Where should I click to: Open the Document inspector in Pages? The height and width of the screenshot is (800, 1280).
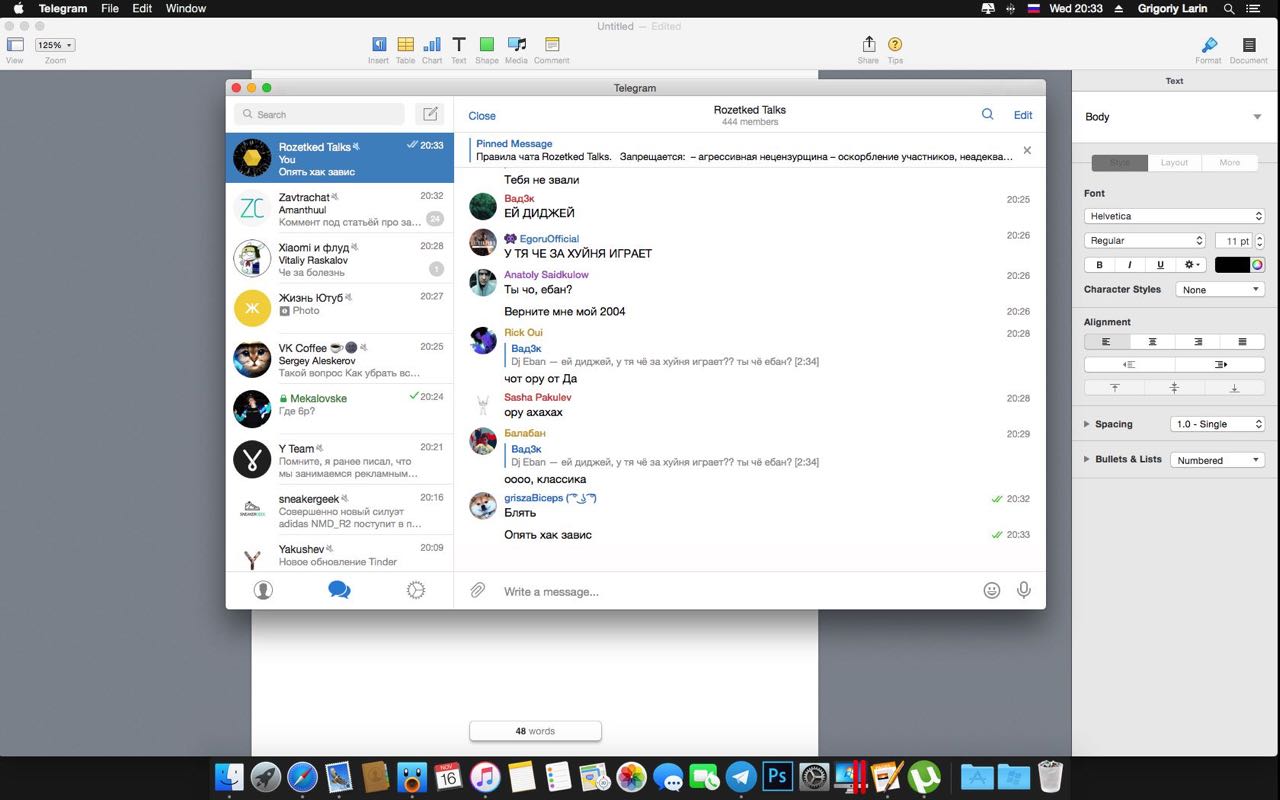(1249, 44)
